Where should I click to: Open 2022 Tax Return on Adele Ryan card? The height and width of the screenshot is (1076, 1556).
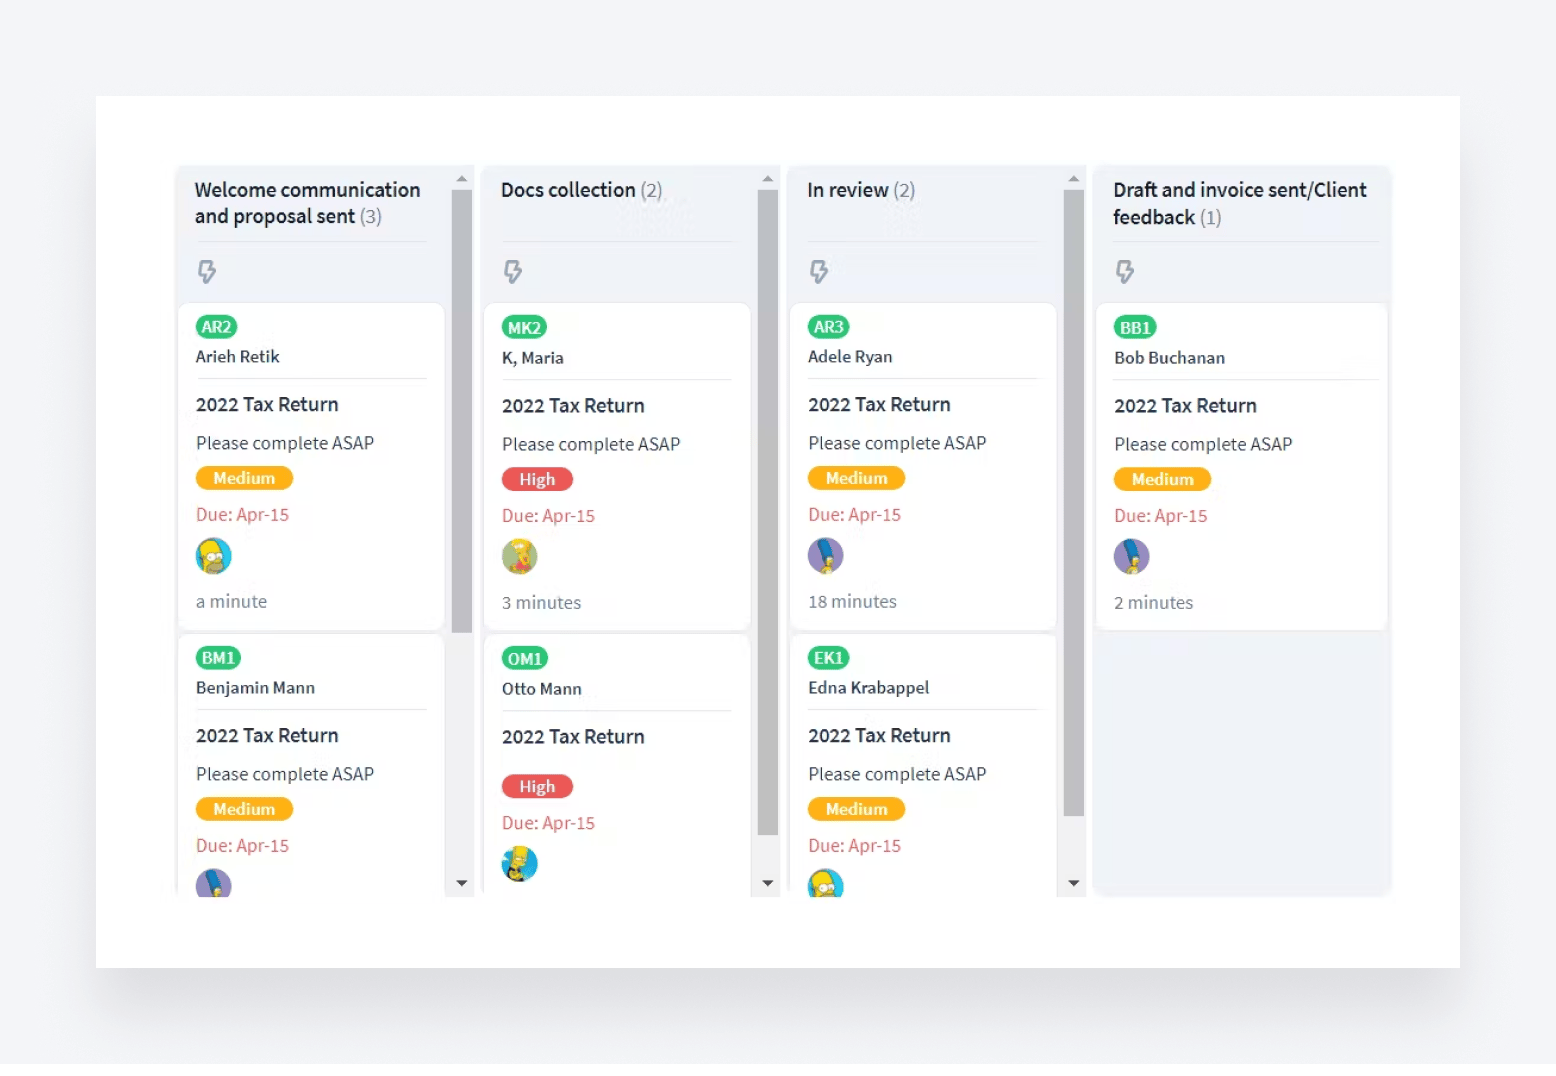coord(879,405)
